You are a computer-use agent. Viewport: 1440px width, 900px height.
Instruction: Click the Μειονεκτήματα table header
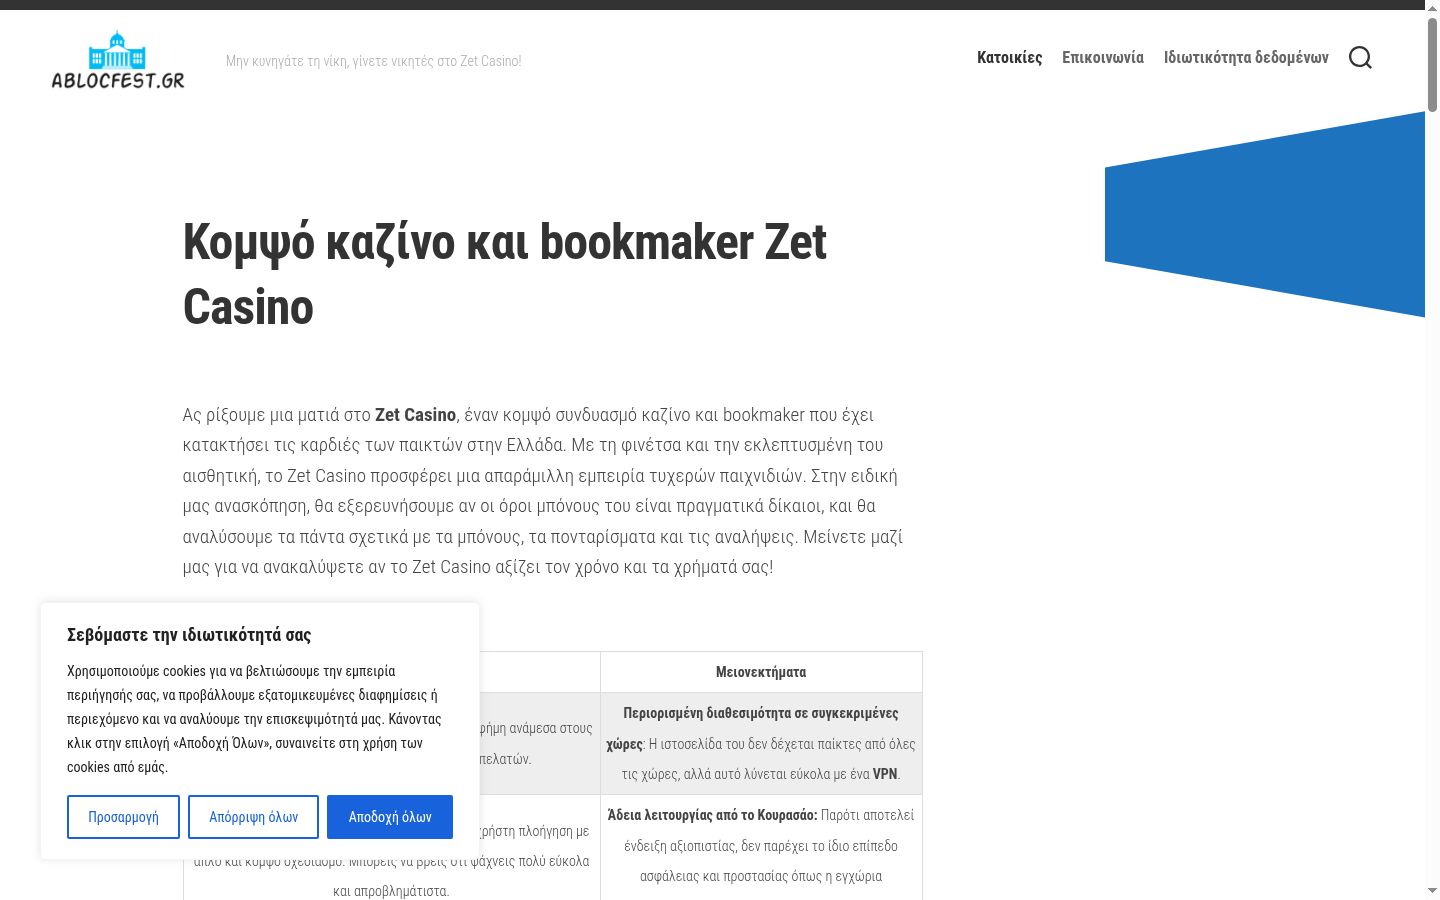click(x=761, y=672)
